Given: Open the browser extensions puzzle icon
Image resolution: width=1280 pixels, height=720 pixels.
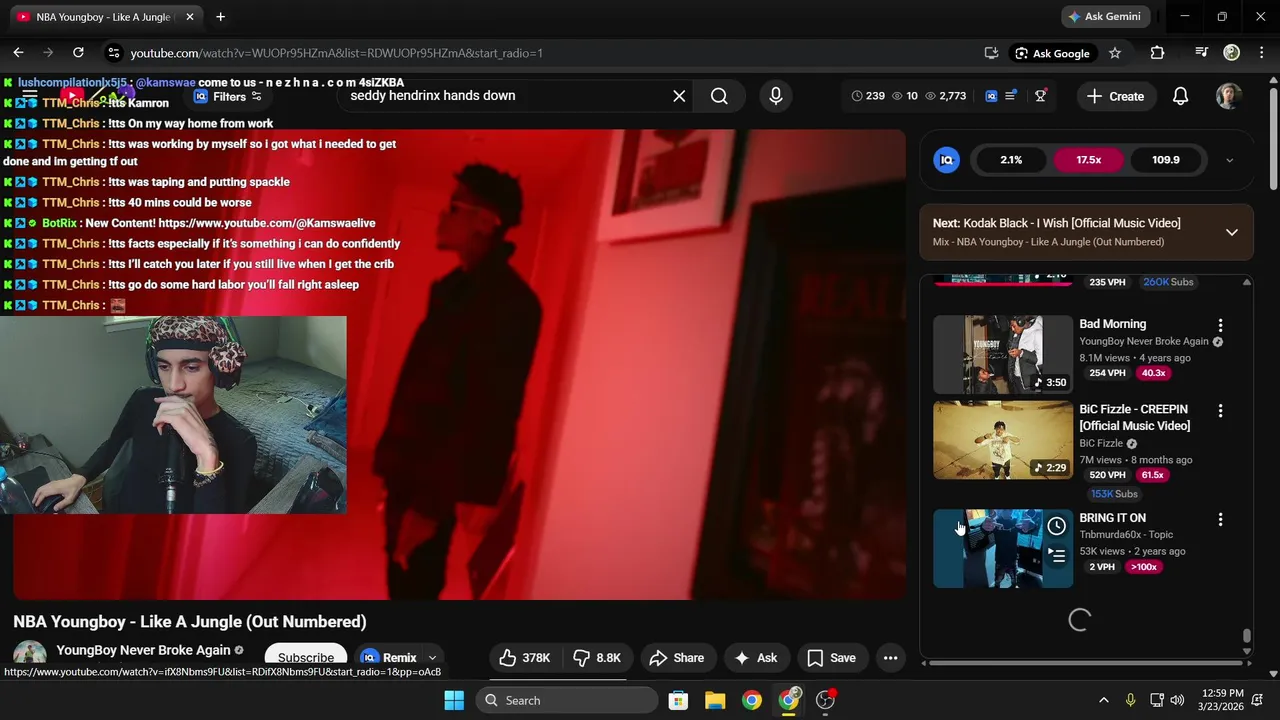Looking at the screenshot, I should coord(1157,53).
